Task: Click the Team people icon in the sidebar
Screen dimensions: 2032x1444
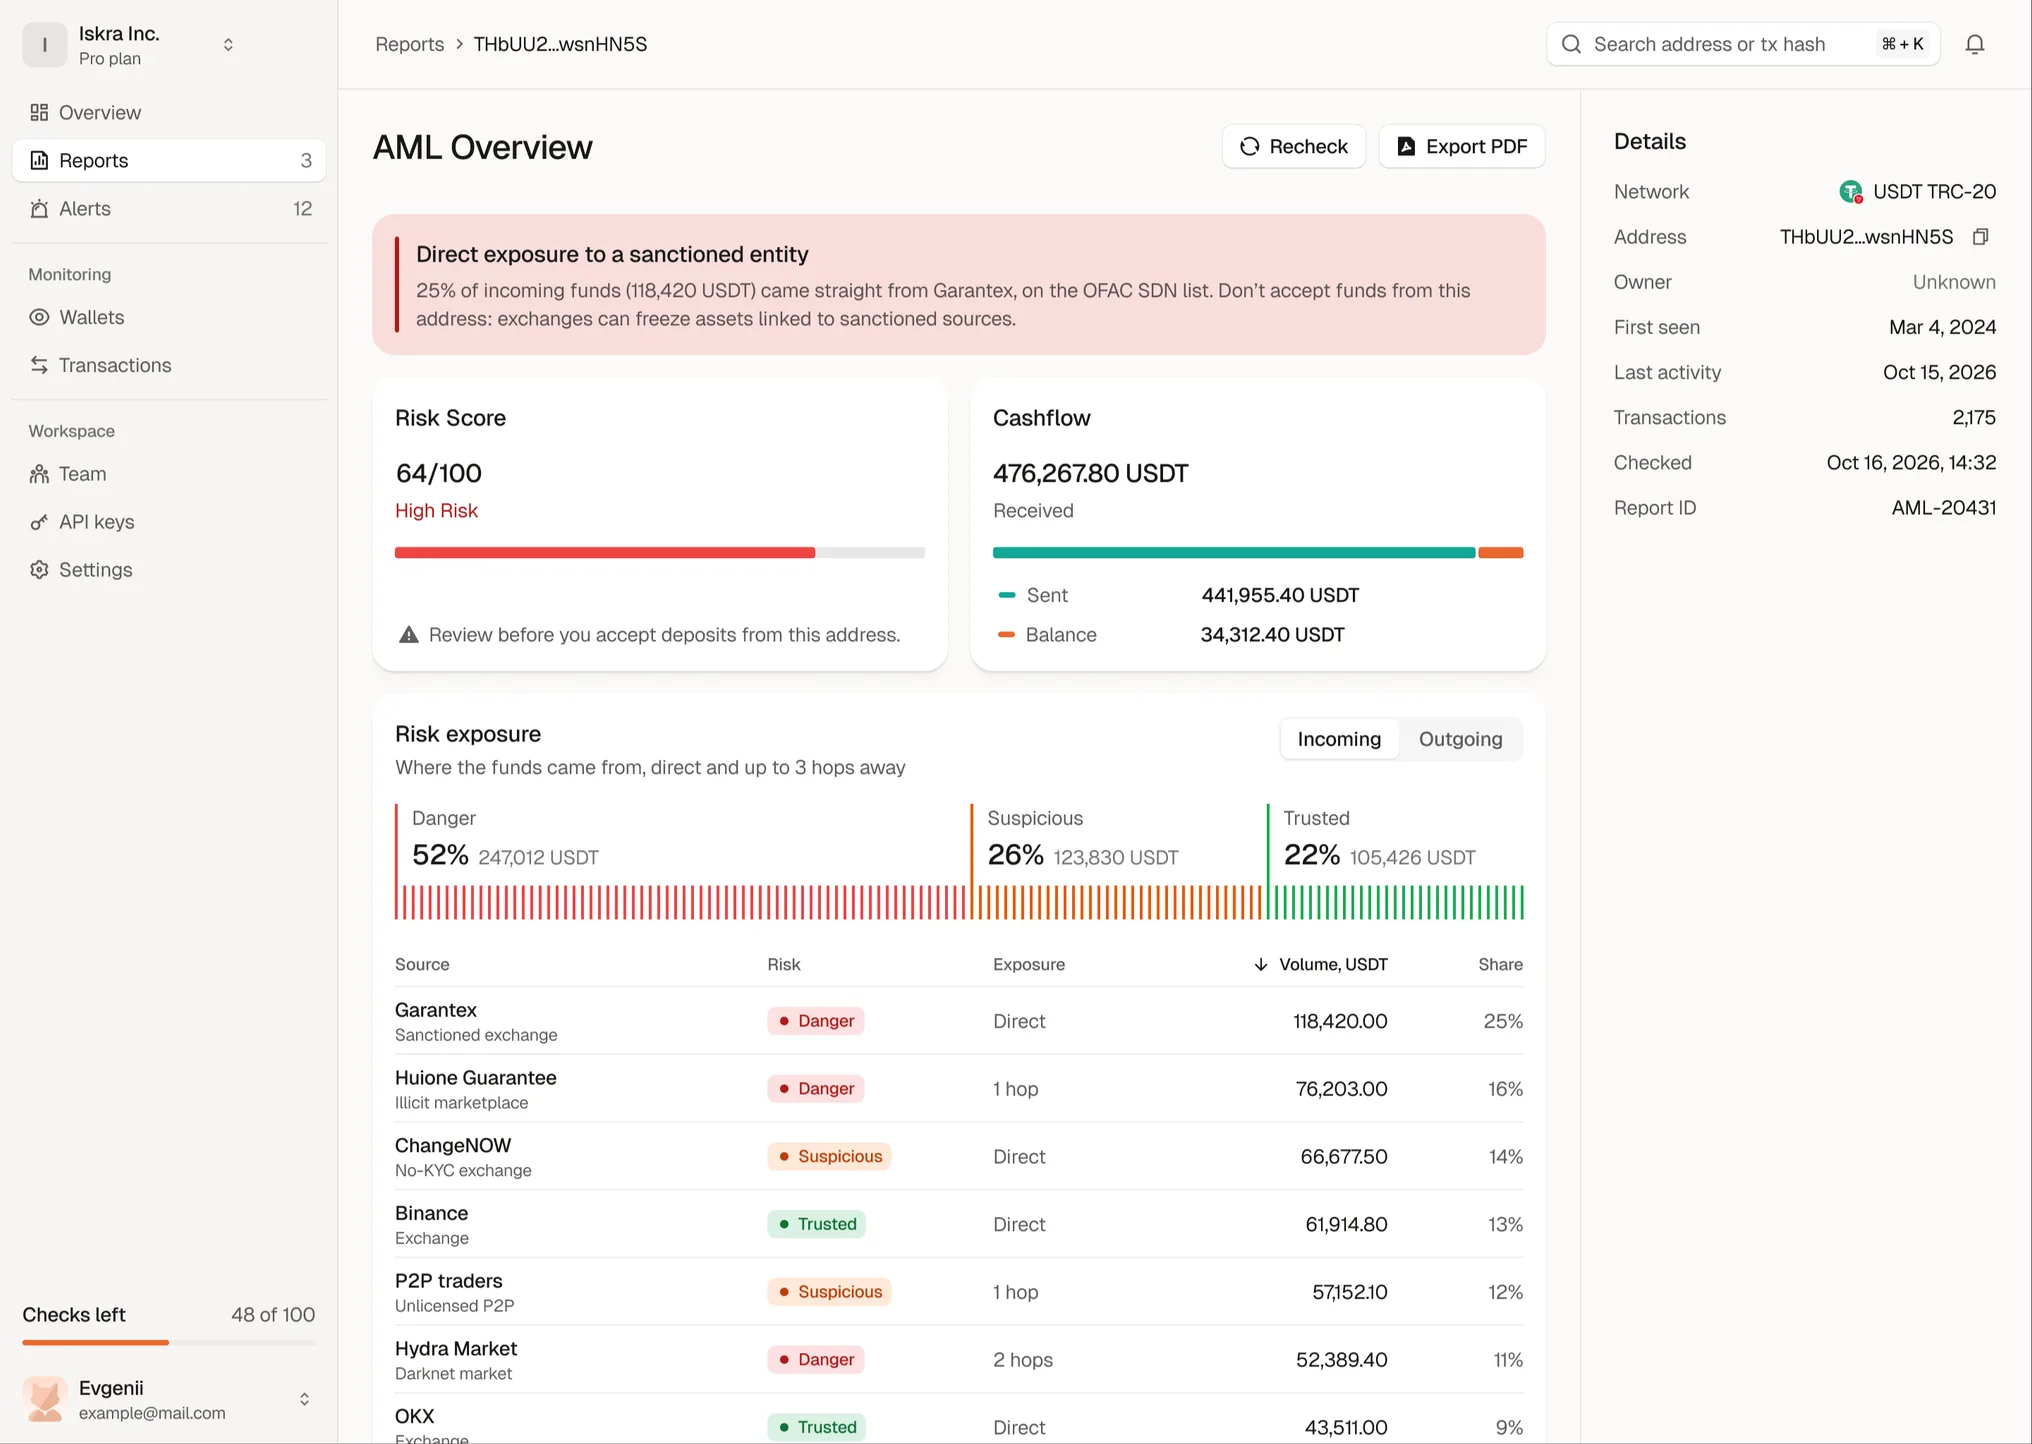Action: pos(39,474)
